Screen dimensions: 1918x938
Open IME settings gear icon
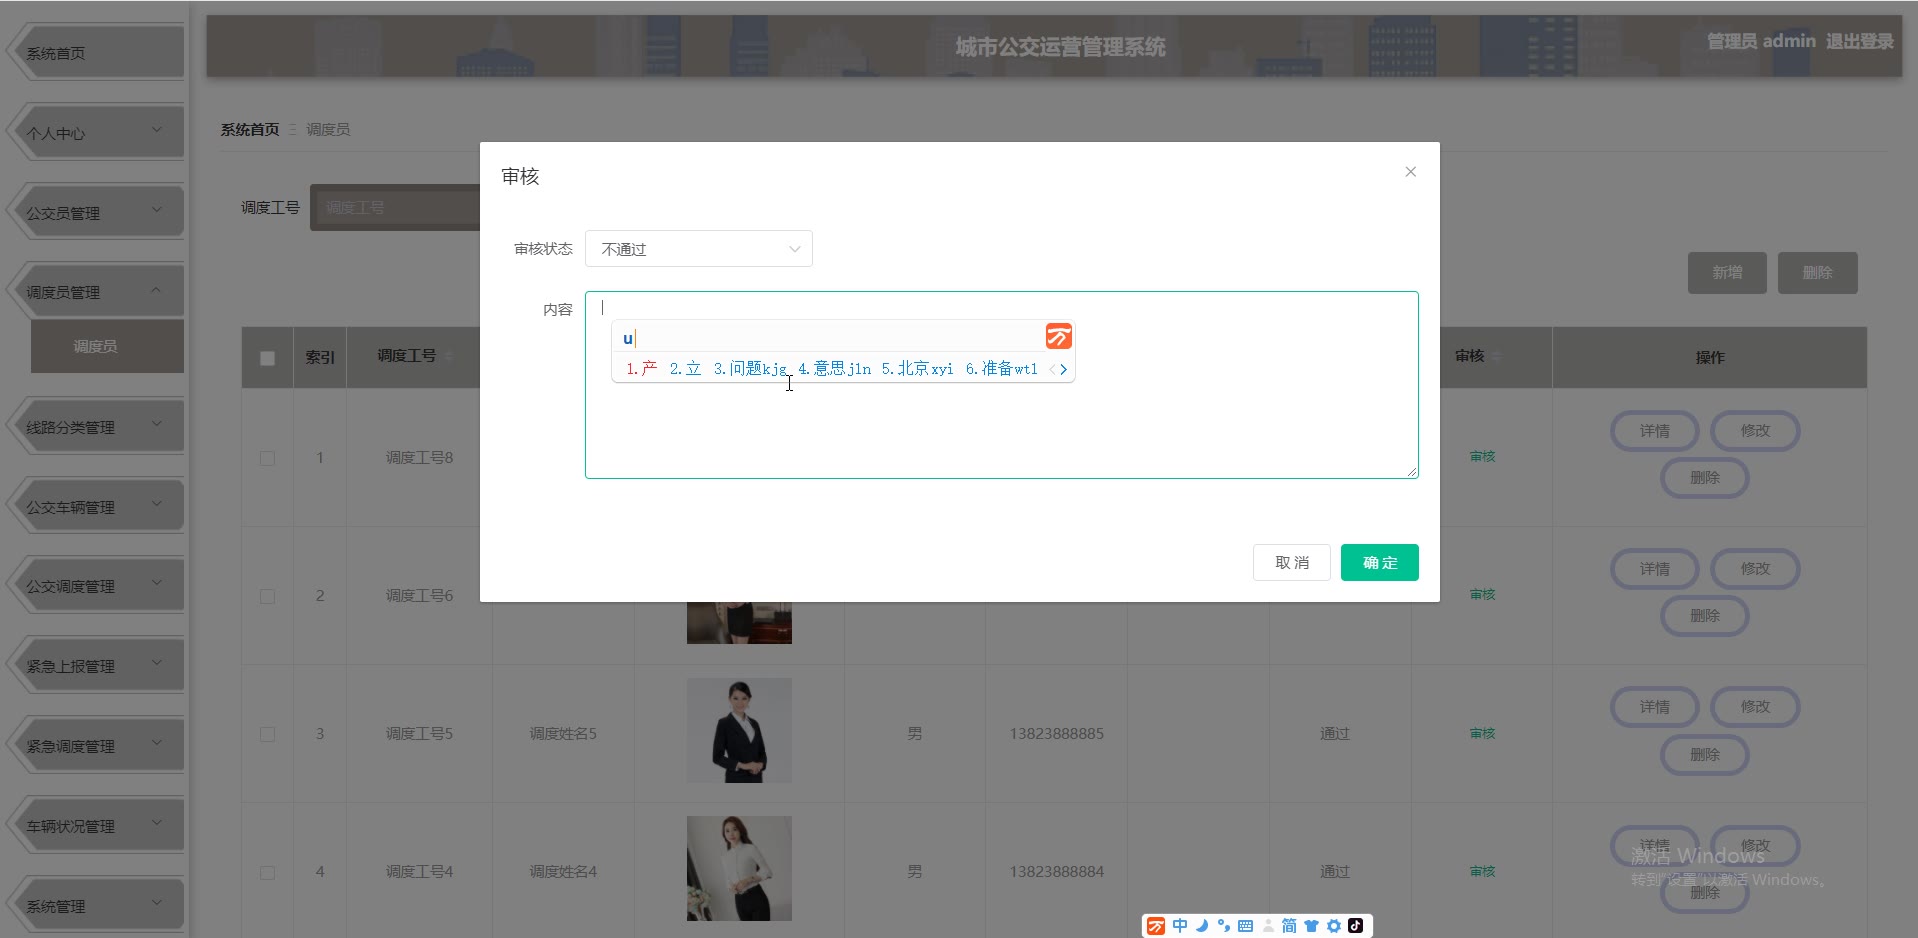[1333, 926]
